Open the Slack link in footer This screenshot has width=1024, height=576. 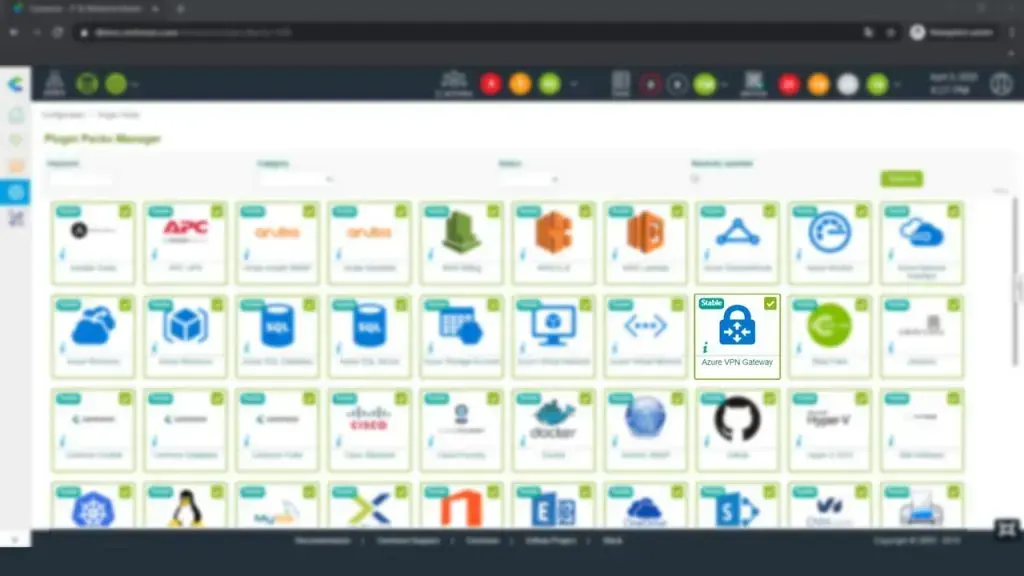(613, 541)
